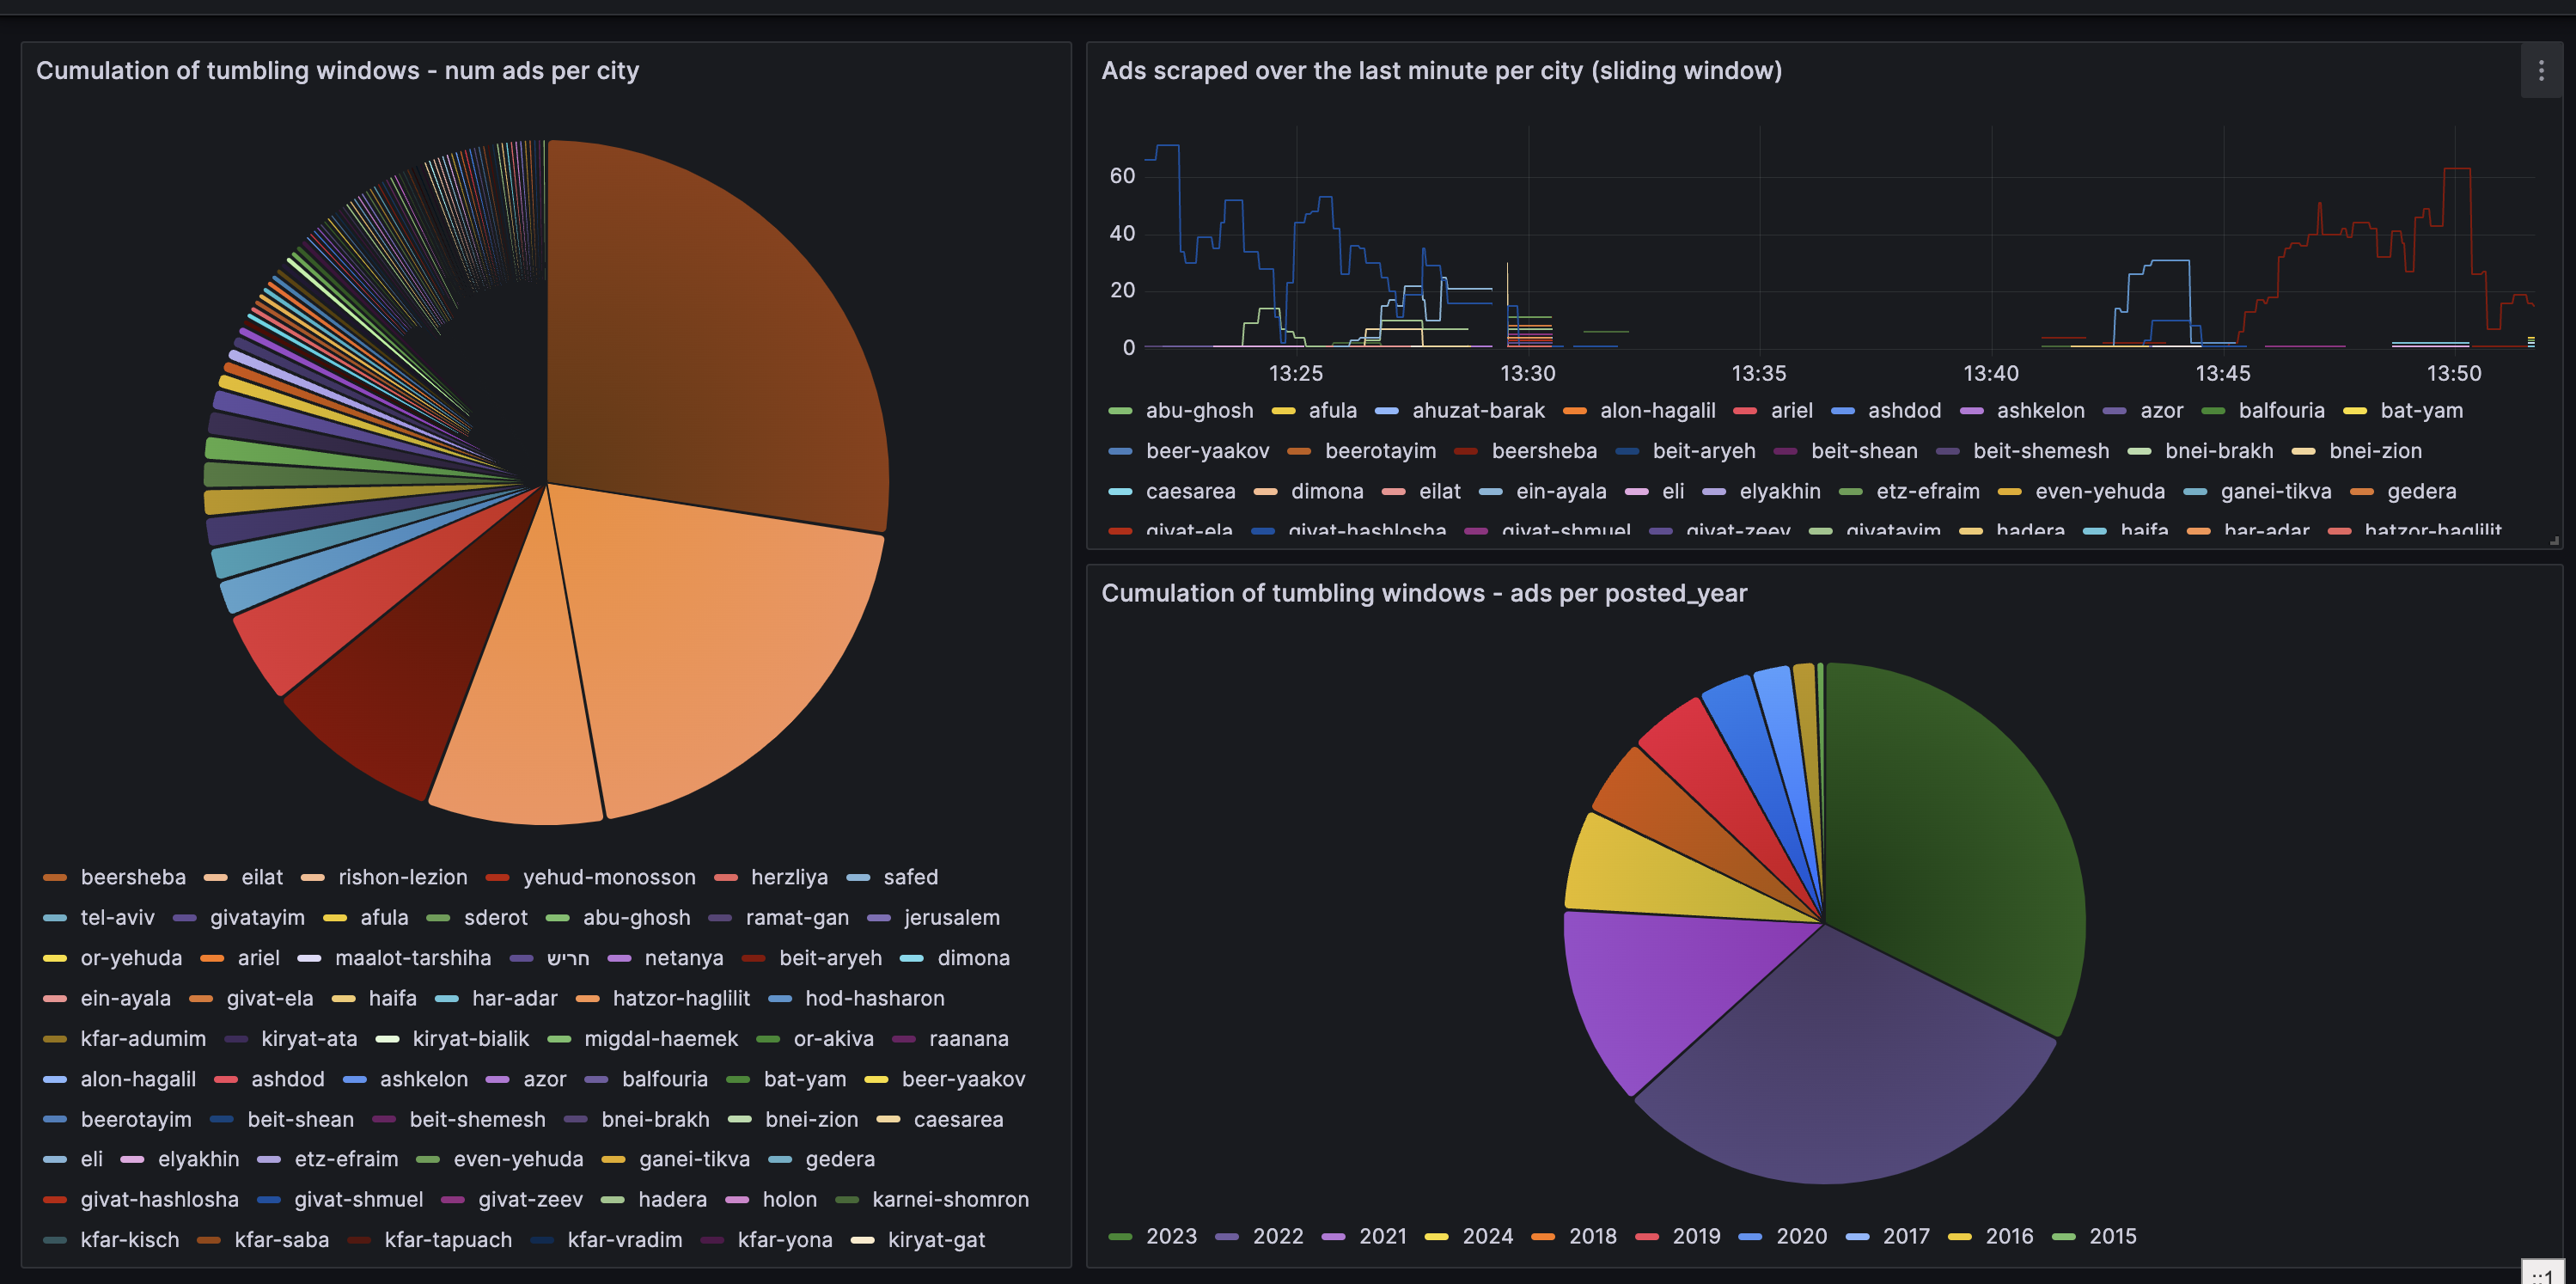Toggle gedera in the sliding window legend
Screen dimensions: 2576x1284
coord(2421,491)
